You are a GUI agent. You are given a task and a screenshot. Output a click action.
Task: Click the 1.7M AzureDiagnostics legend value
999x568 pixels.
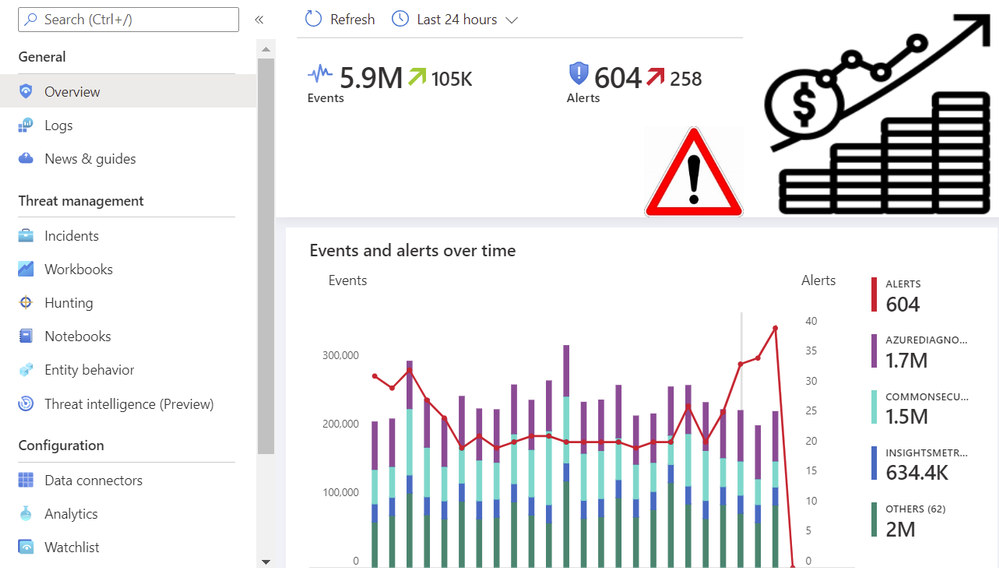click(x=906, y=360)
